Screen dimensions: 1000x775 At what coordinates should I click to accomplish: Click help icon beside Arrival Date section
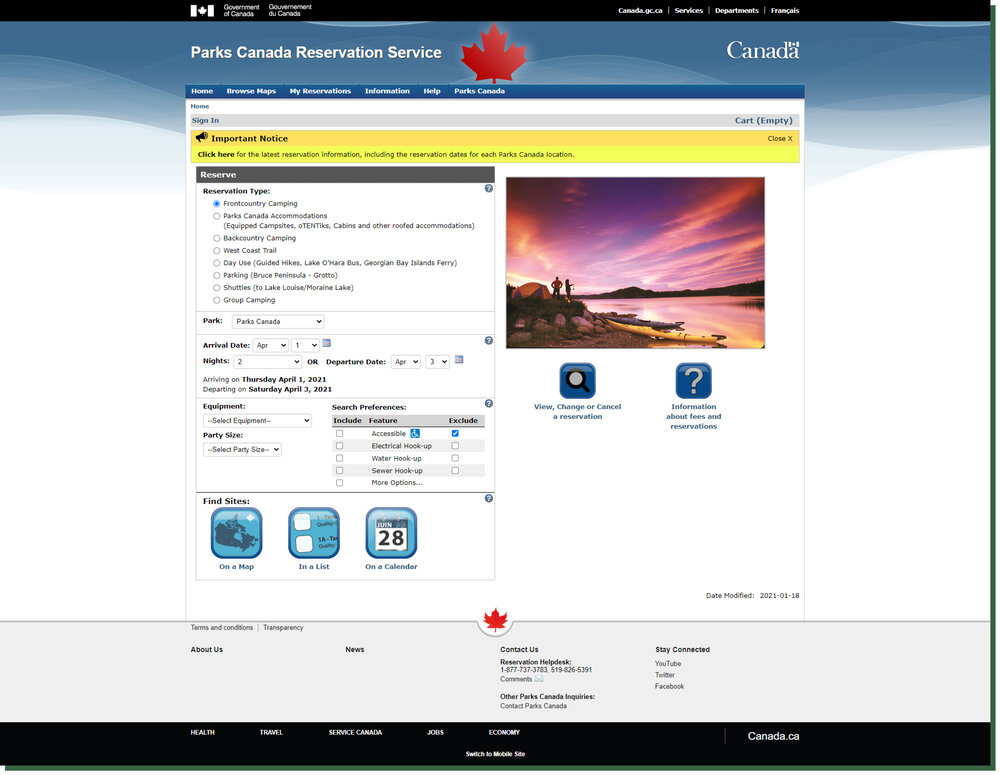[x=489, y=341]
